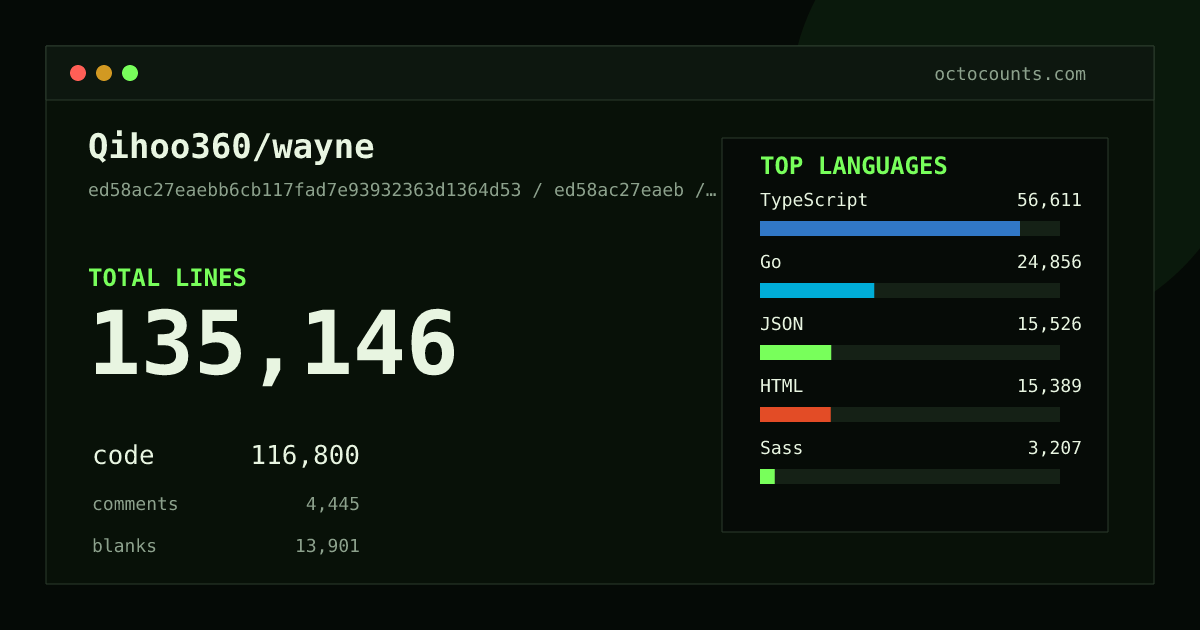Click the 15,526 JSON count
Viewport: 1200px width, 630px height.
coord(1049,324)
